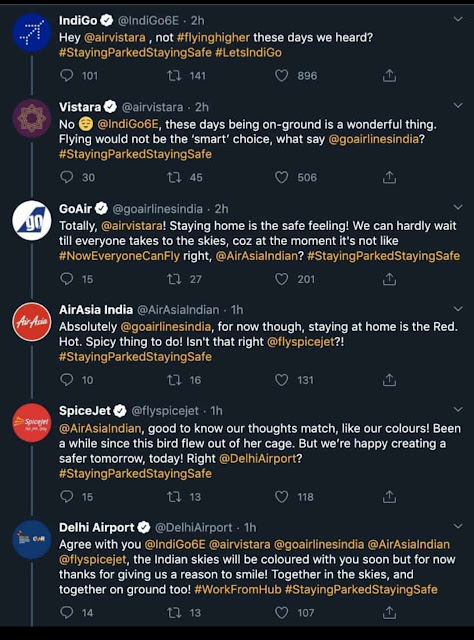The height and width of the screenshot is (640, 474).
Task: View the IndiGo profile picture
Action: click(x=32, y=33)
